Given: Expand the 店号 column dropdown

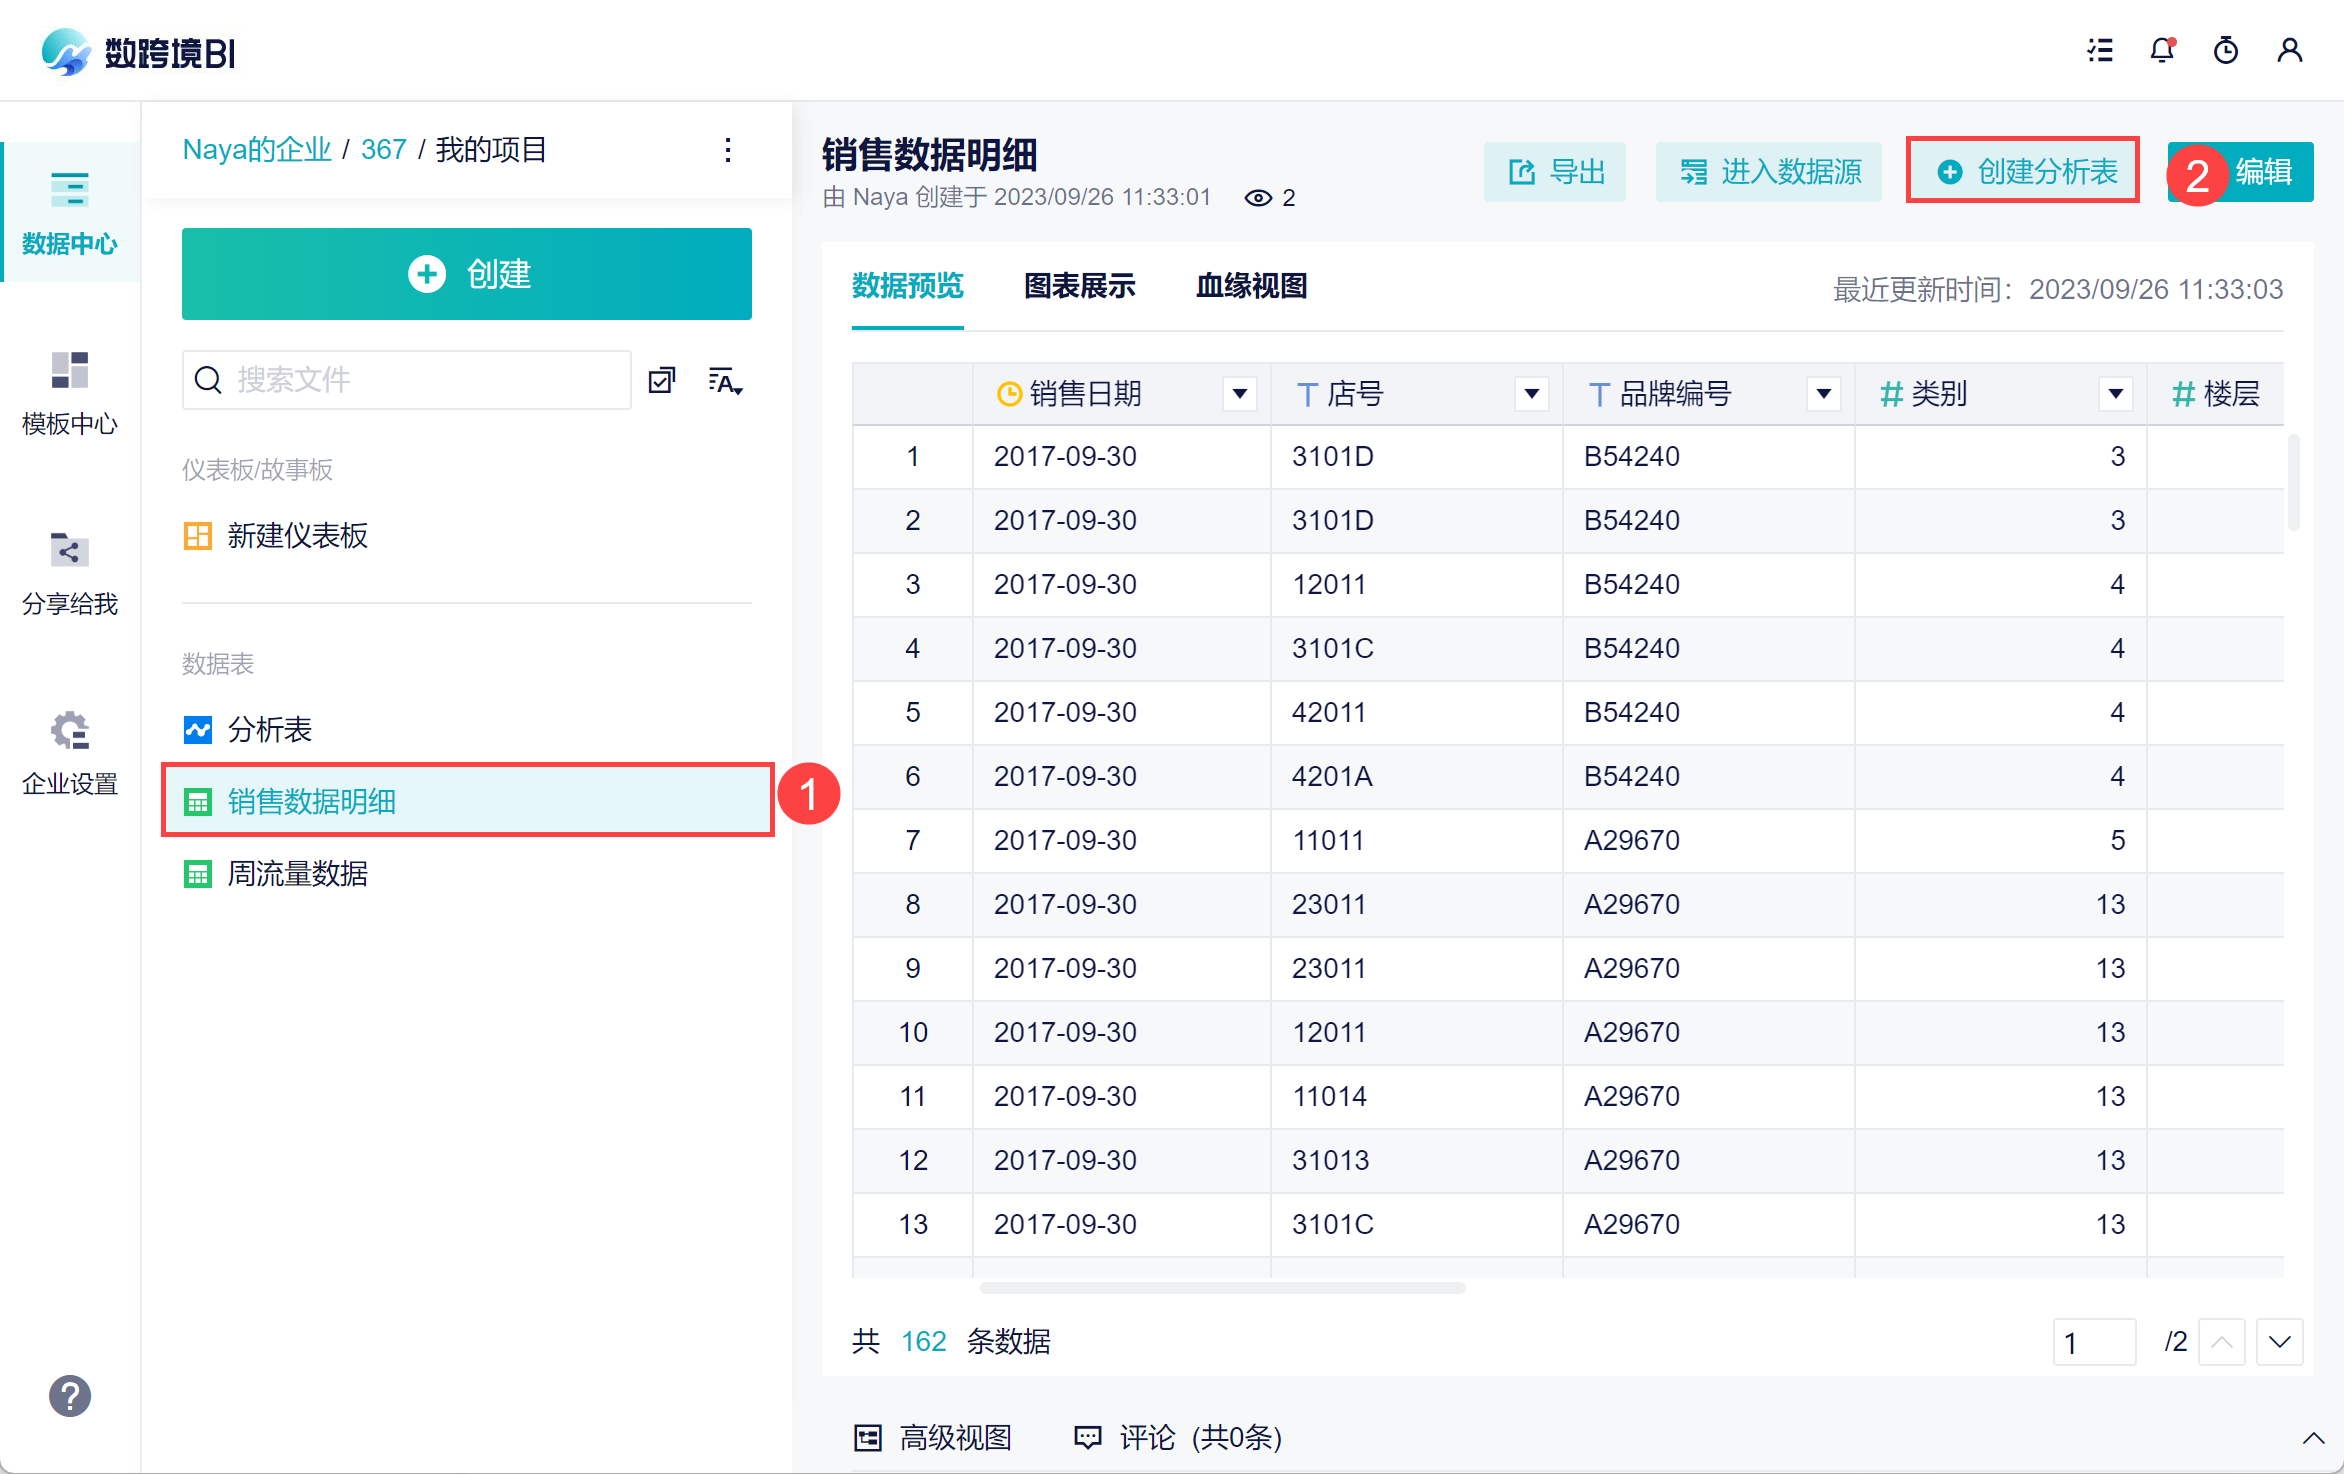Looking at the screenshot, I should pos(1531,394).
